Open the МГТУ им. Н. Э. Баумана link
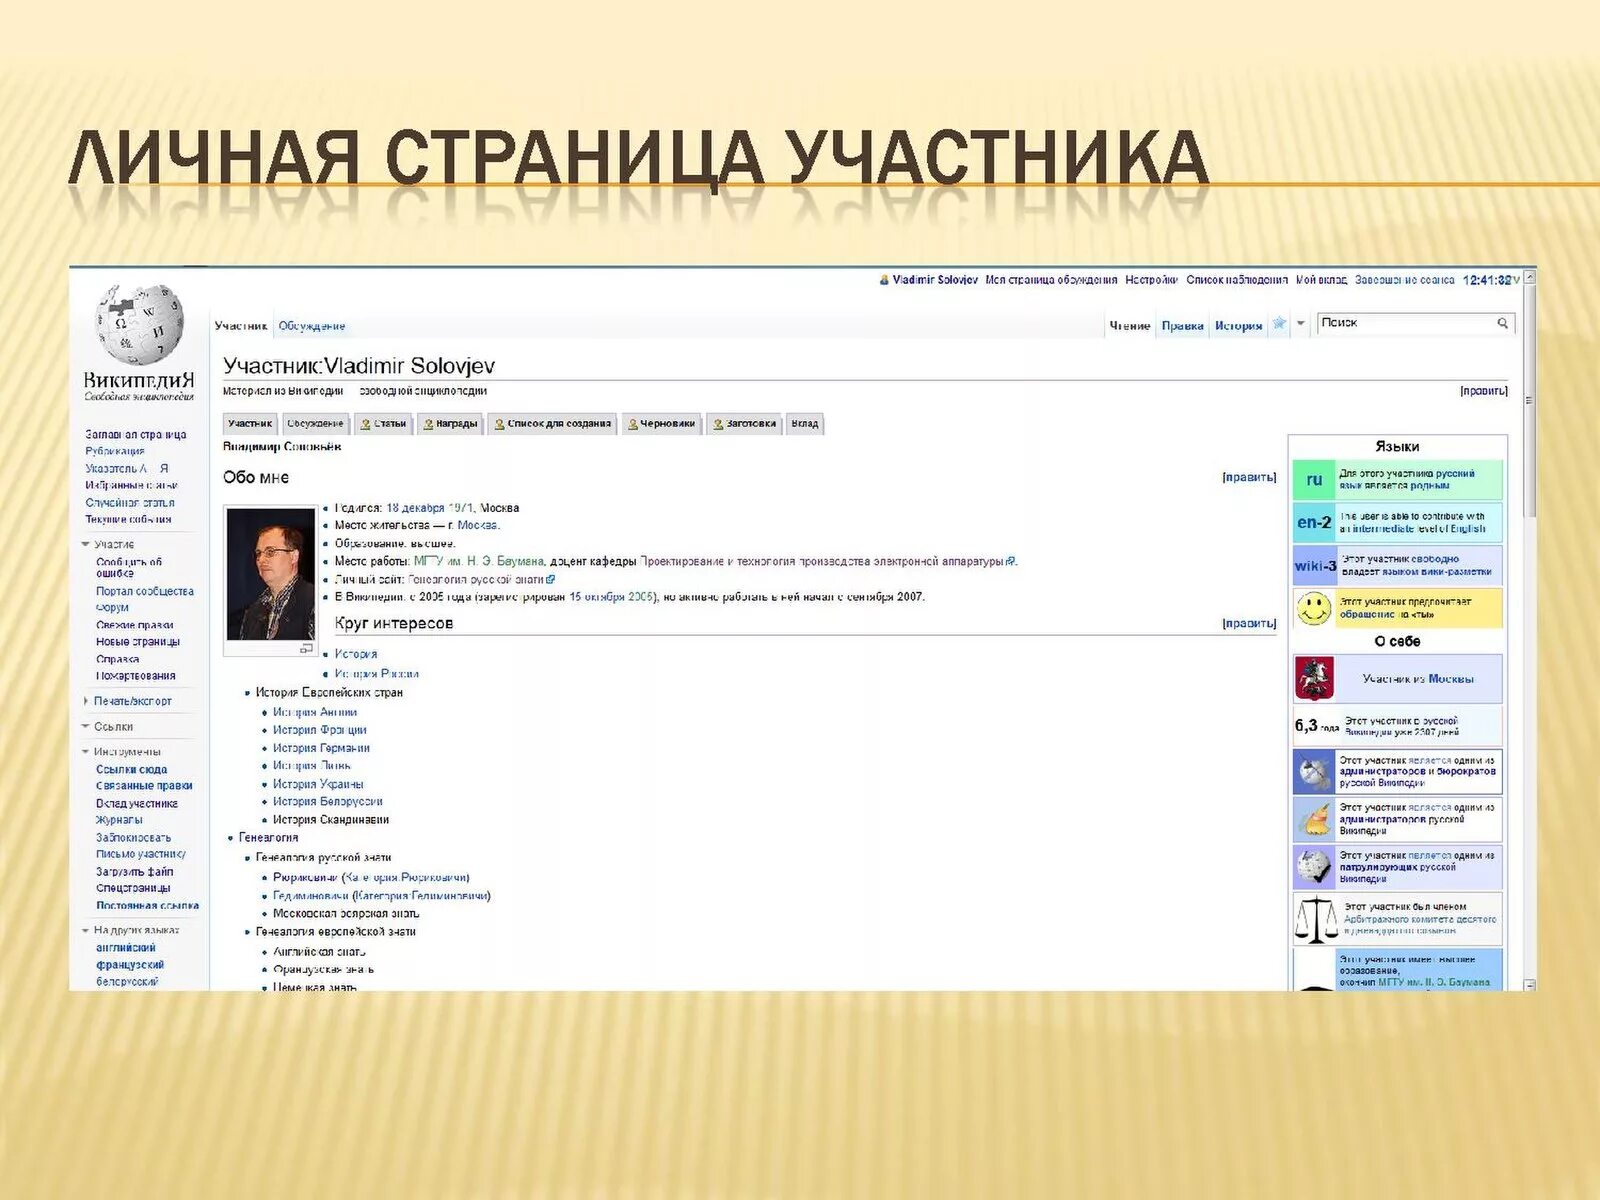The height and width of the screenshot is (1200, 1600). point(479,562)
